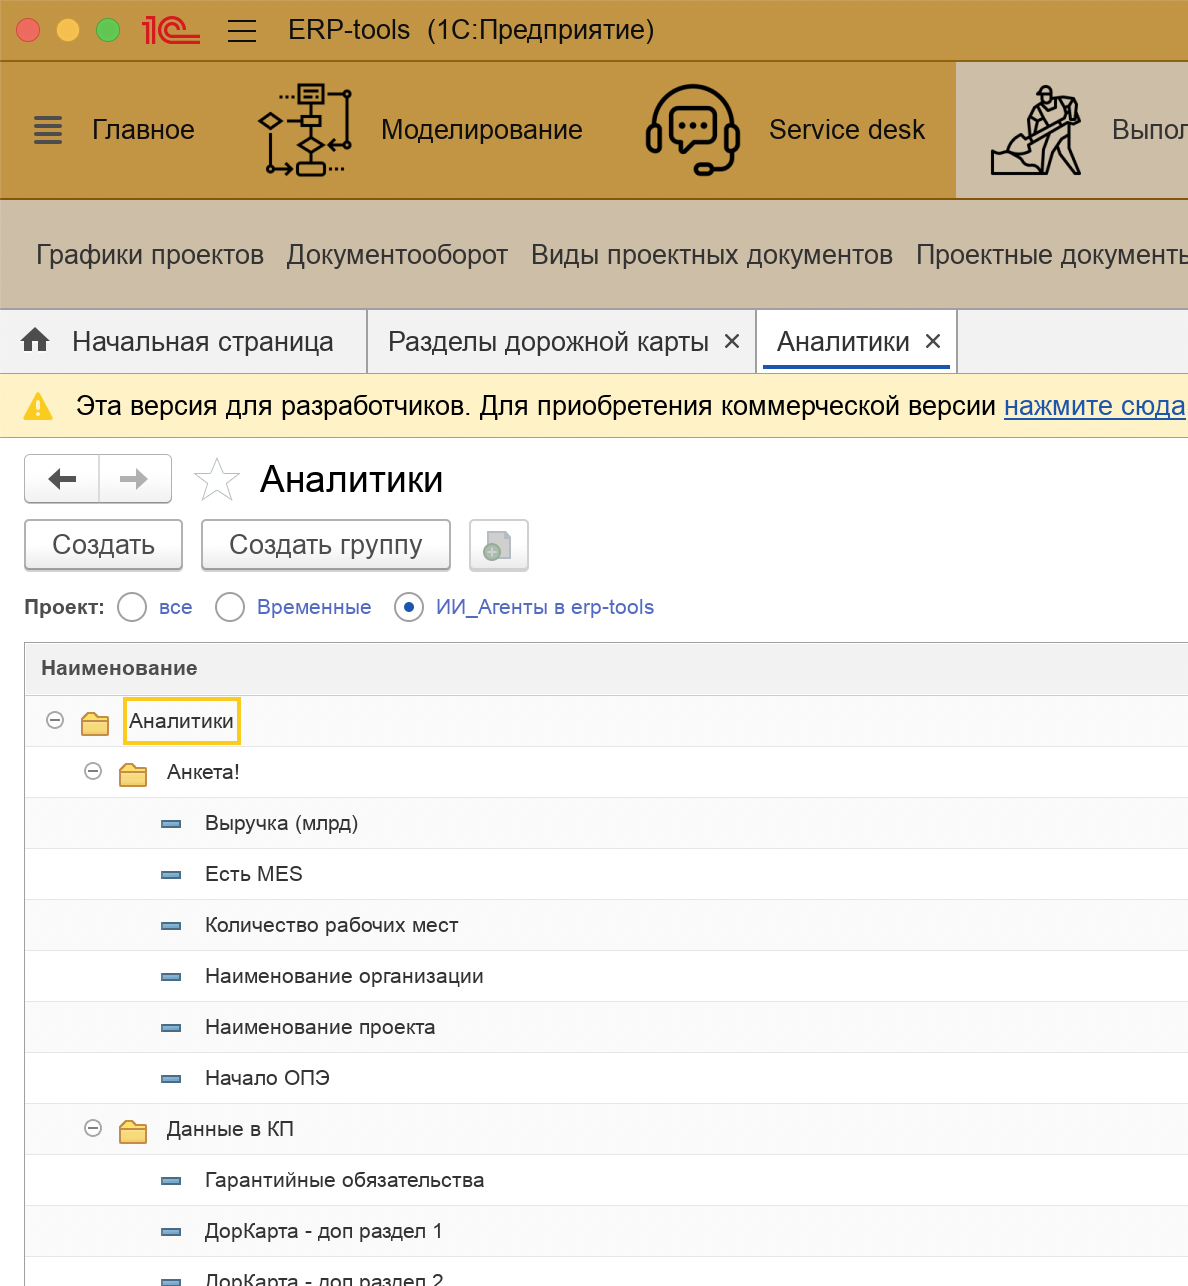Click the copy-create document icon button
1188x1286 pixels.
498,545
